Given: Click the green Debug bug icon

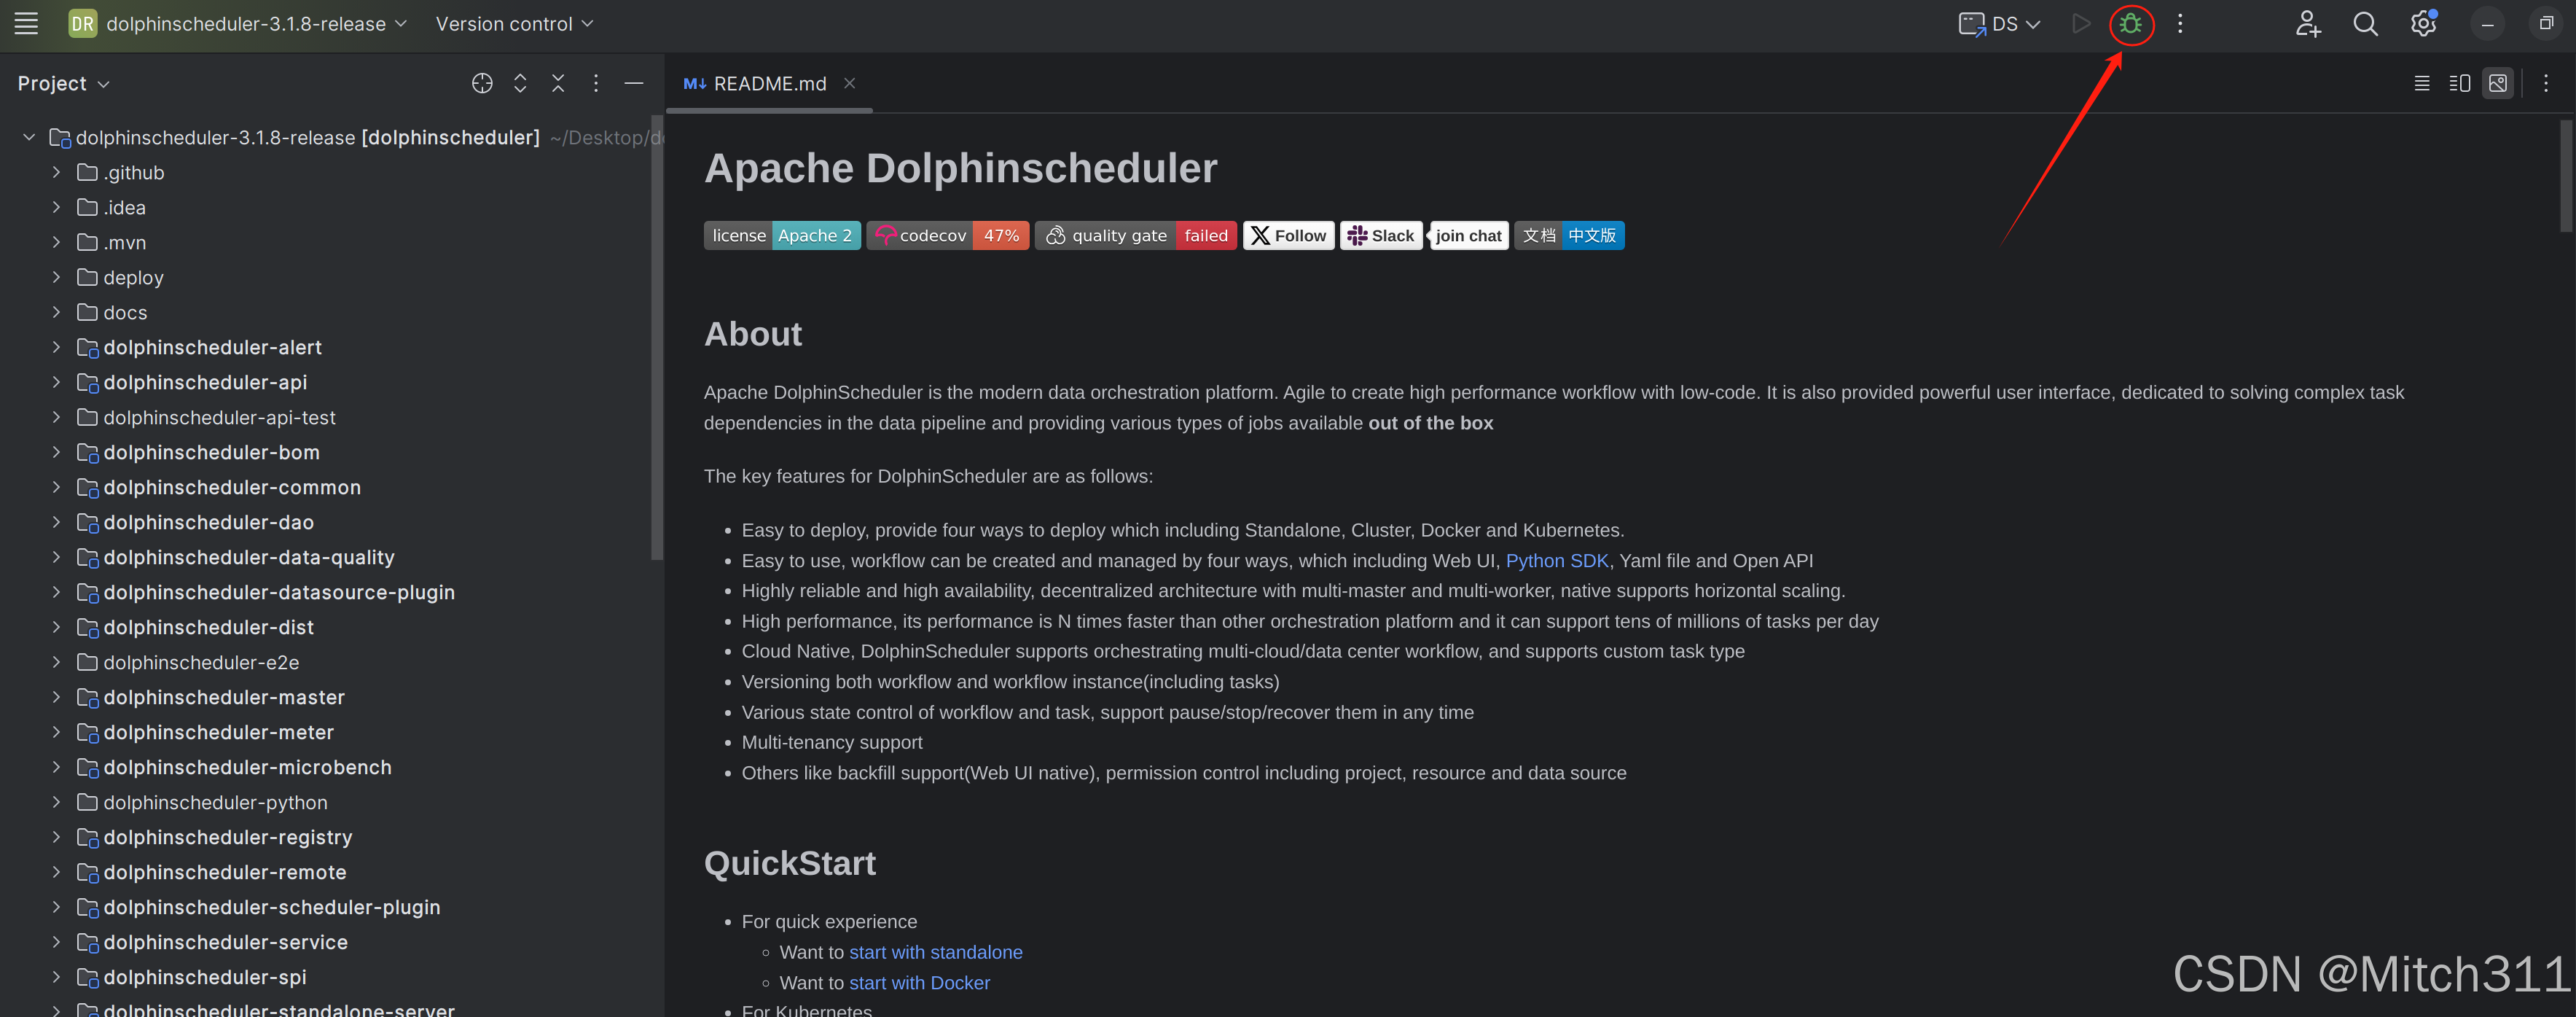Looking at the screenshot, I should coord(2130,24).
